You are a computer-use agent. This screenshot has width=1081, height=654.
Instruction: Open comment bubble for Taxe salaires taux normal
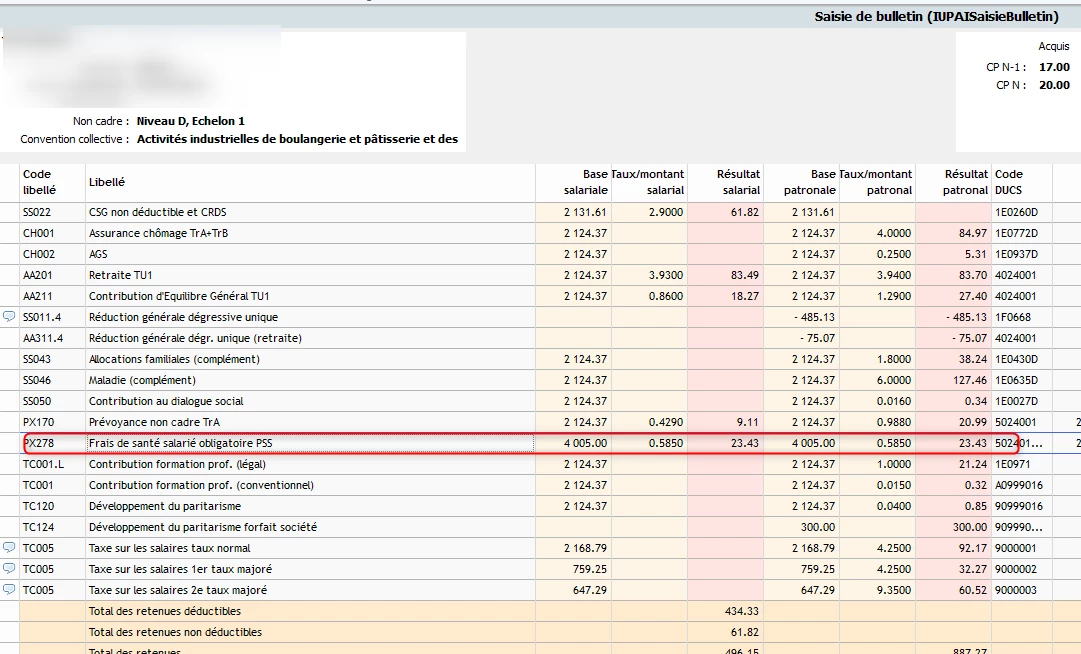(9, 548)
